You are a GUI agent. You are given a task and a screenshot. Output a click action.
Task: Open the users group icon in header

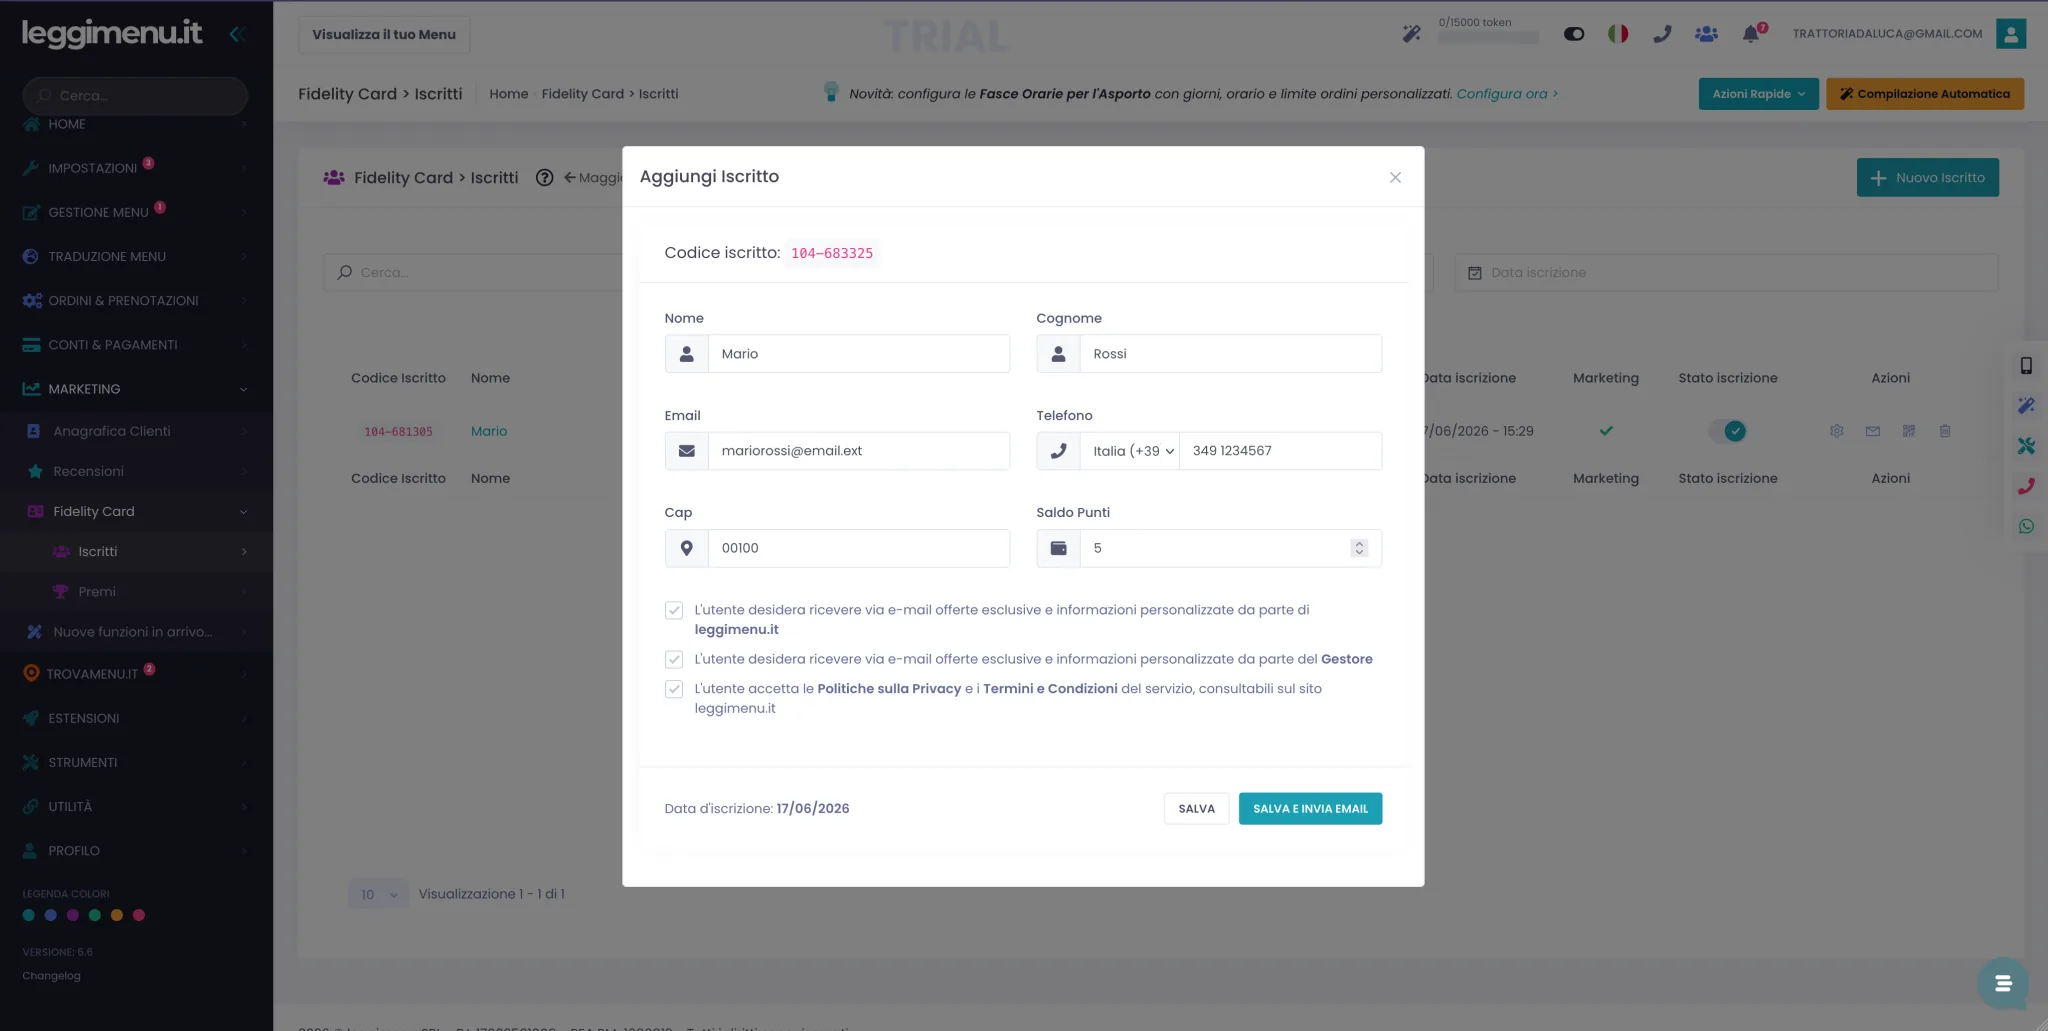(1706, 34)
